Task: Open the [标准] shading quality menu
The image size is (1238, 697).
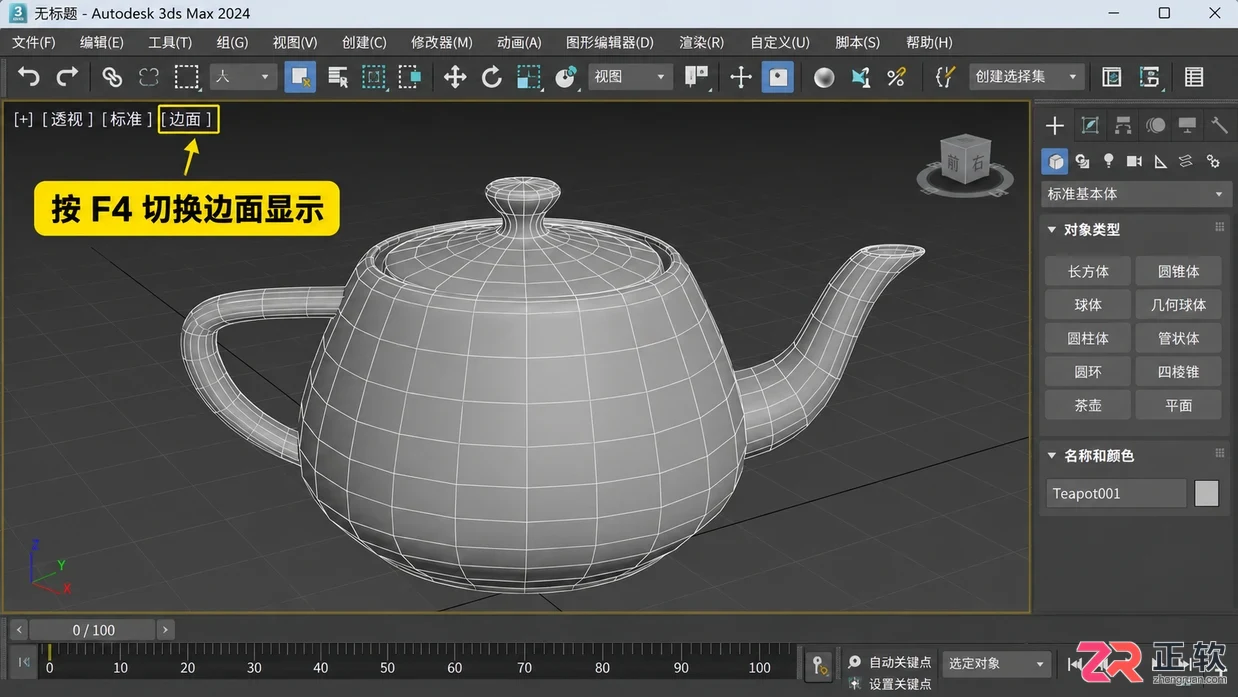Action: point(126,119)
